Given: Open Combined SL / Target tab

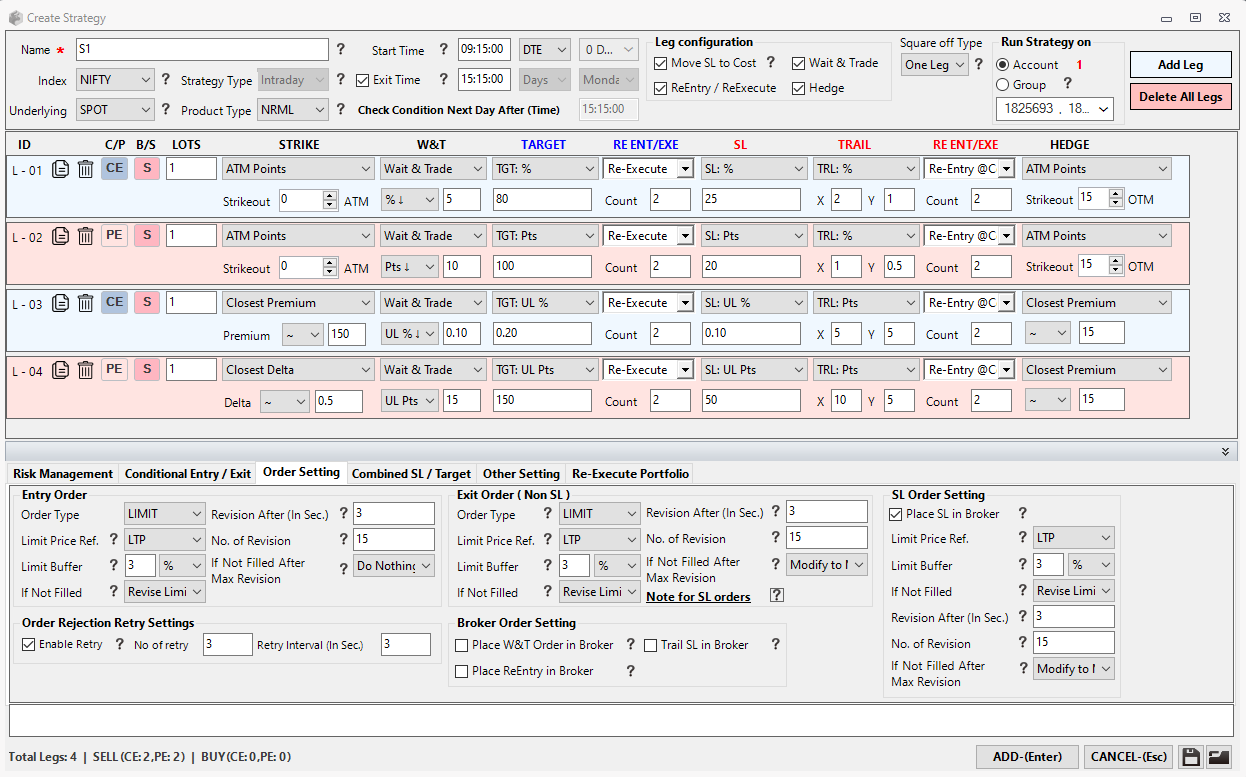Looking at the screenshot, I should coord(411,474).
